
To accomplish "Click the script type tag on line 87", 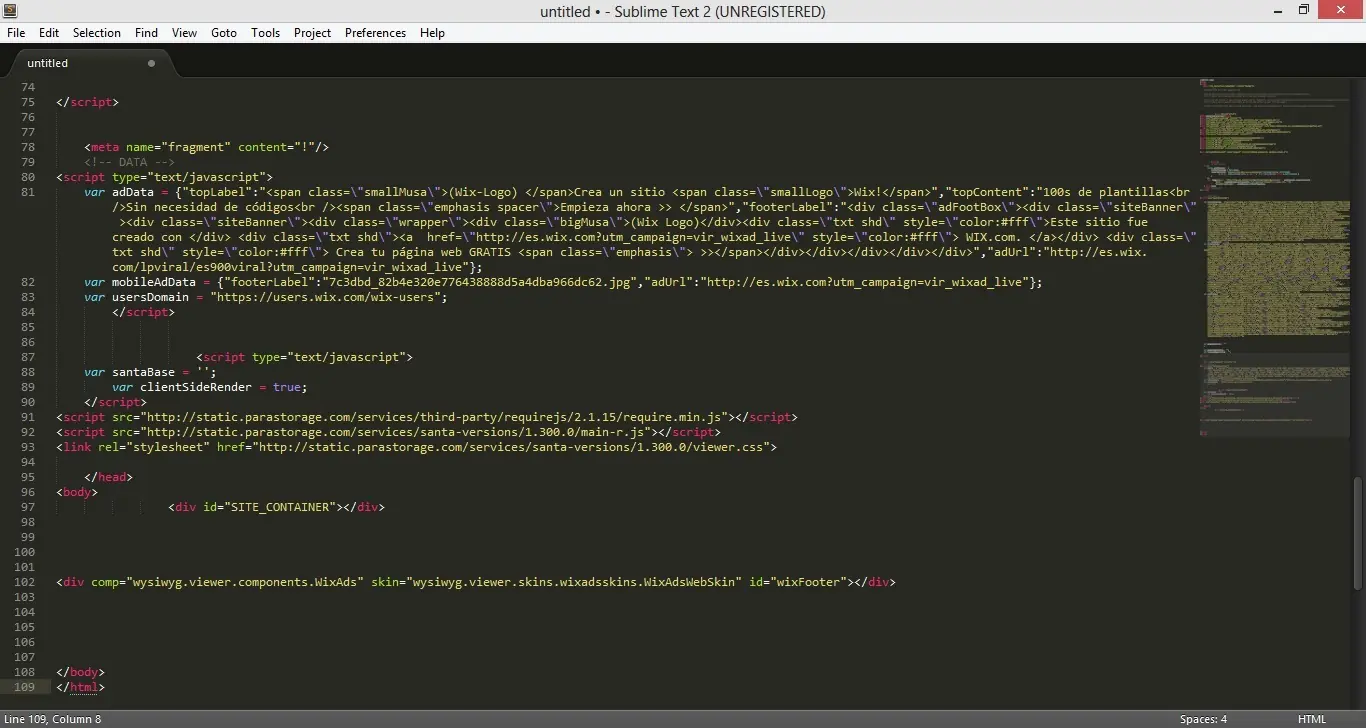I will [305, 357].
